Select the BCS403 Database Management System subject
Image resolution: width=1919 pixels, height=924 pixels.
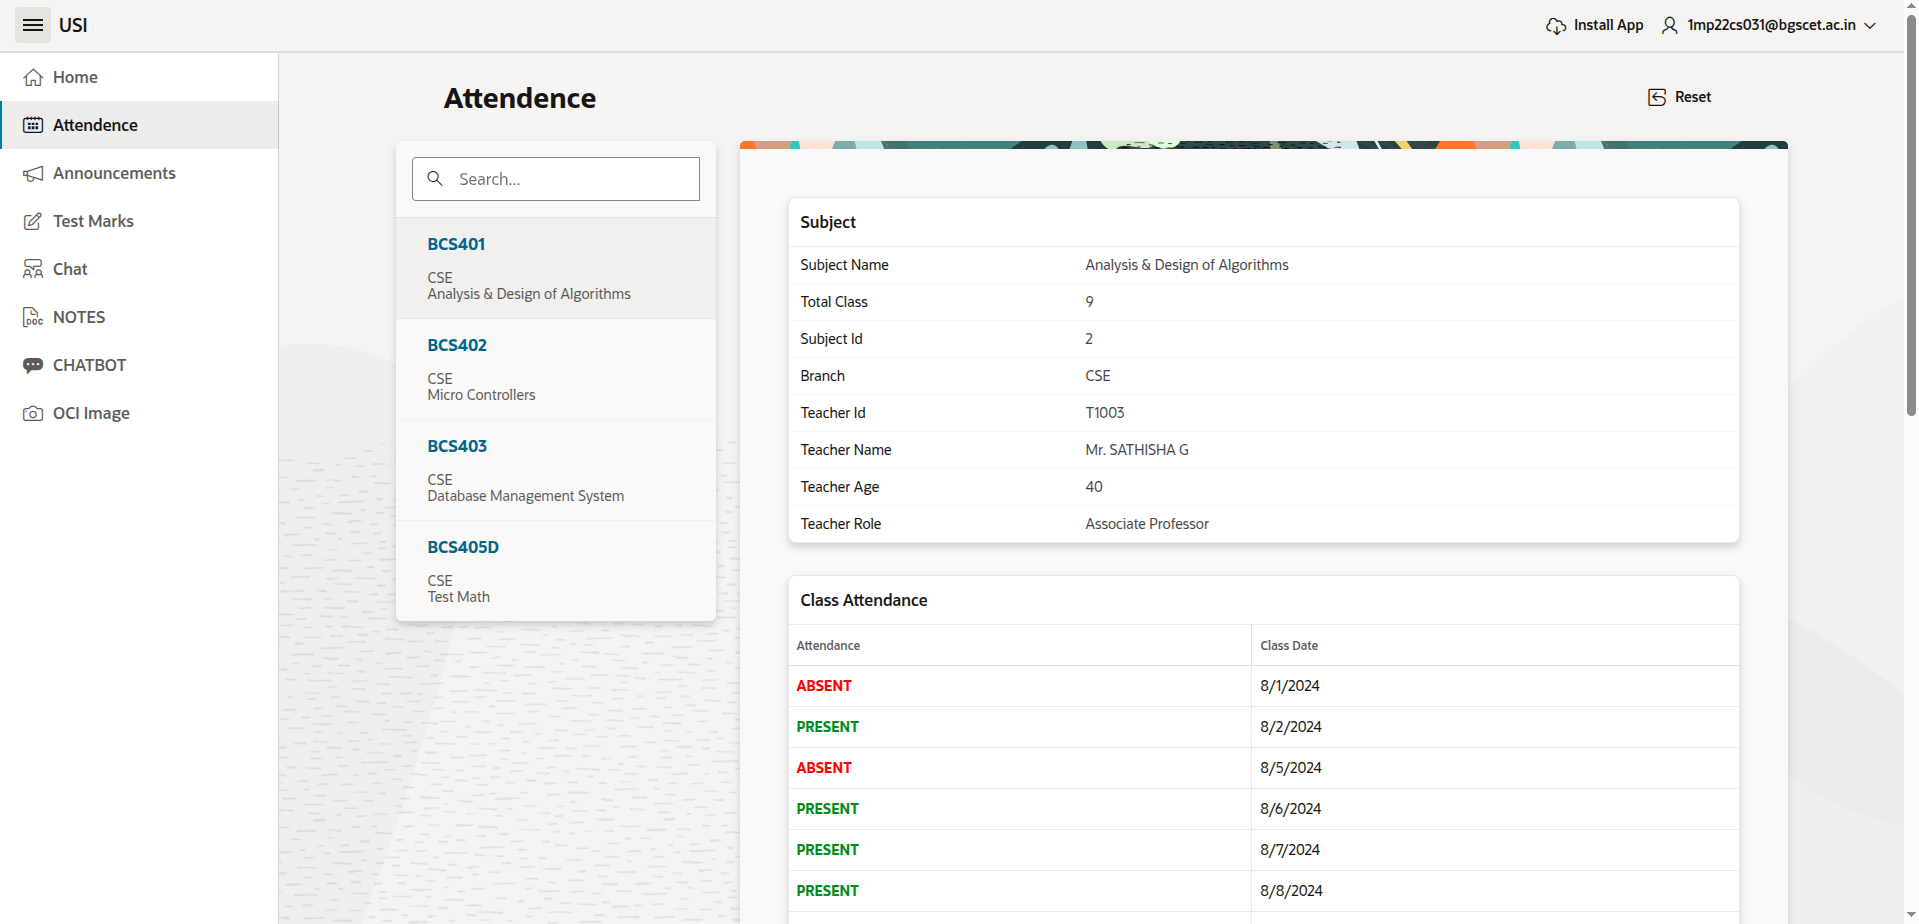tap(556, 470)
